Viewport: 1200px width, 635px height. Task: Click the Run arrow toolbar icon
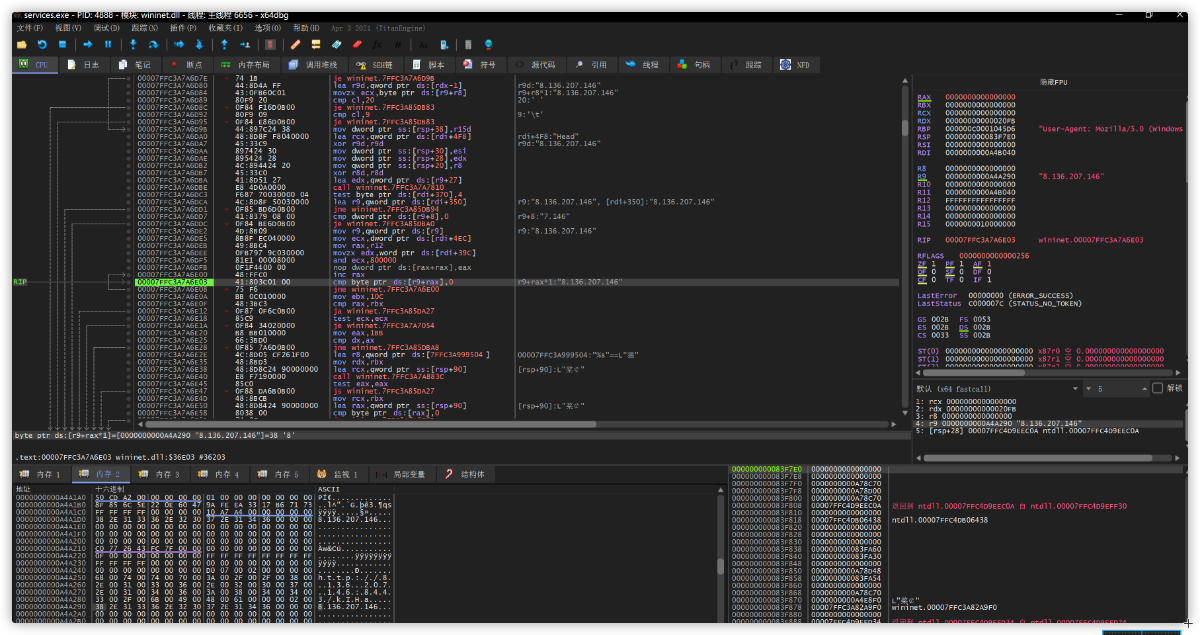coord(88,45)
